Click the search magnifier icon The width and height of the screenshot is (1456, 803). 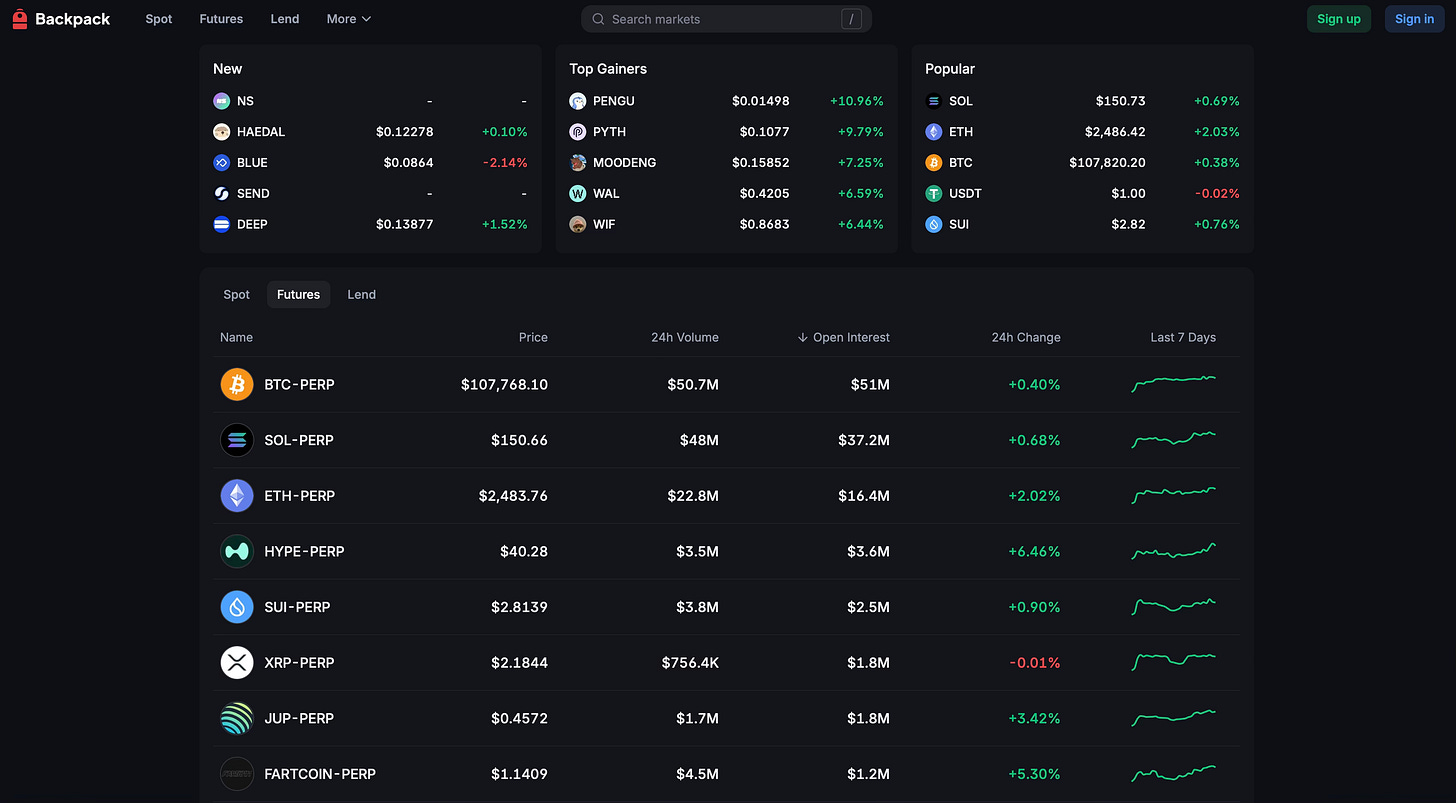pyautogui.click(x=598, y=19)
